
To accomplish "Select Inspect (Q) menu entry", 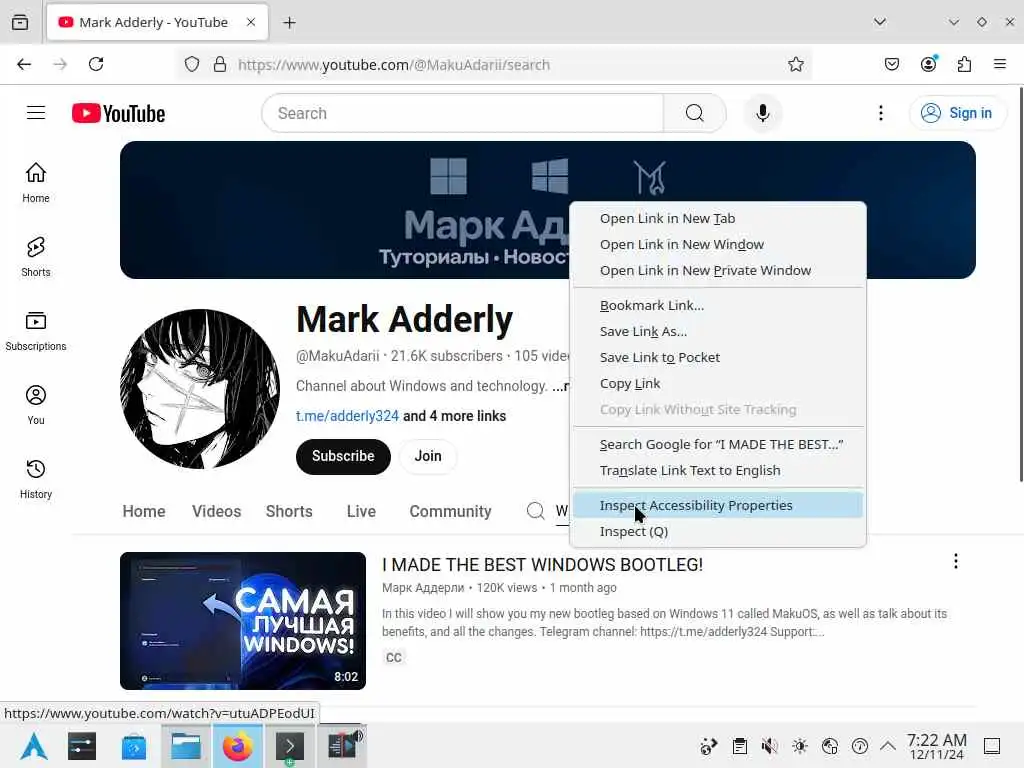I will pyautogui.click(x=718, y=532).
